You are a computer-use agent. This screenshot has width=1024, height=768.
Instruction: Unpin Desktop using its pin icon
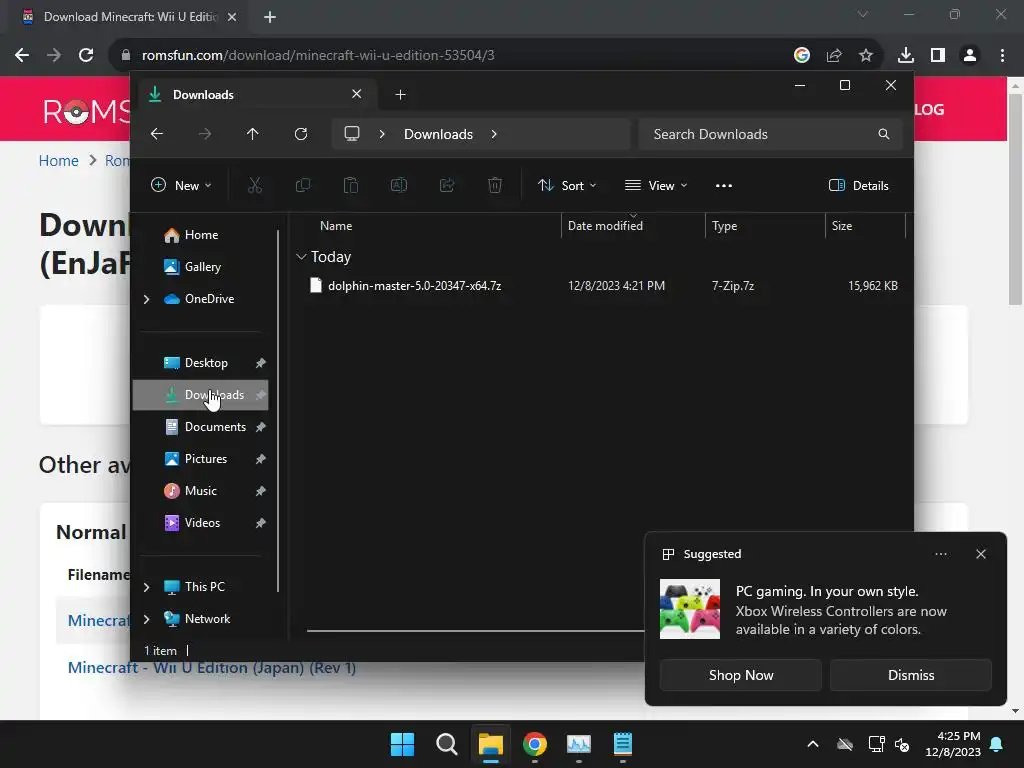pyautogui.click(x=261, y=363)
